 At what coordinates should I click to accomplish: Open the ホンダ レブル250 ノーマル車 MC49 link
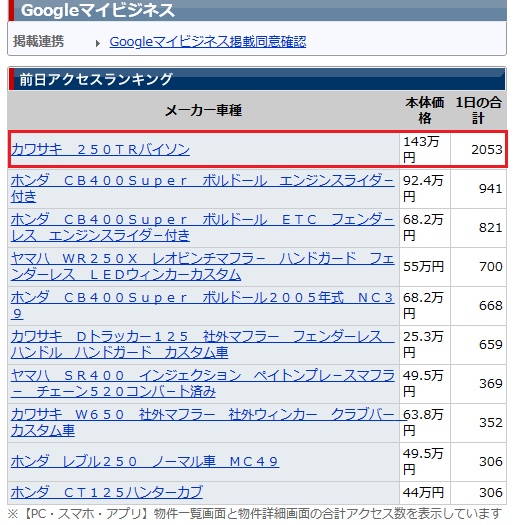(x=145, y=461)
